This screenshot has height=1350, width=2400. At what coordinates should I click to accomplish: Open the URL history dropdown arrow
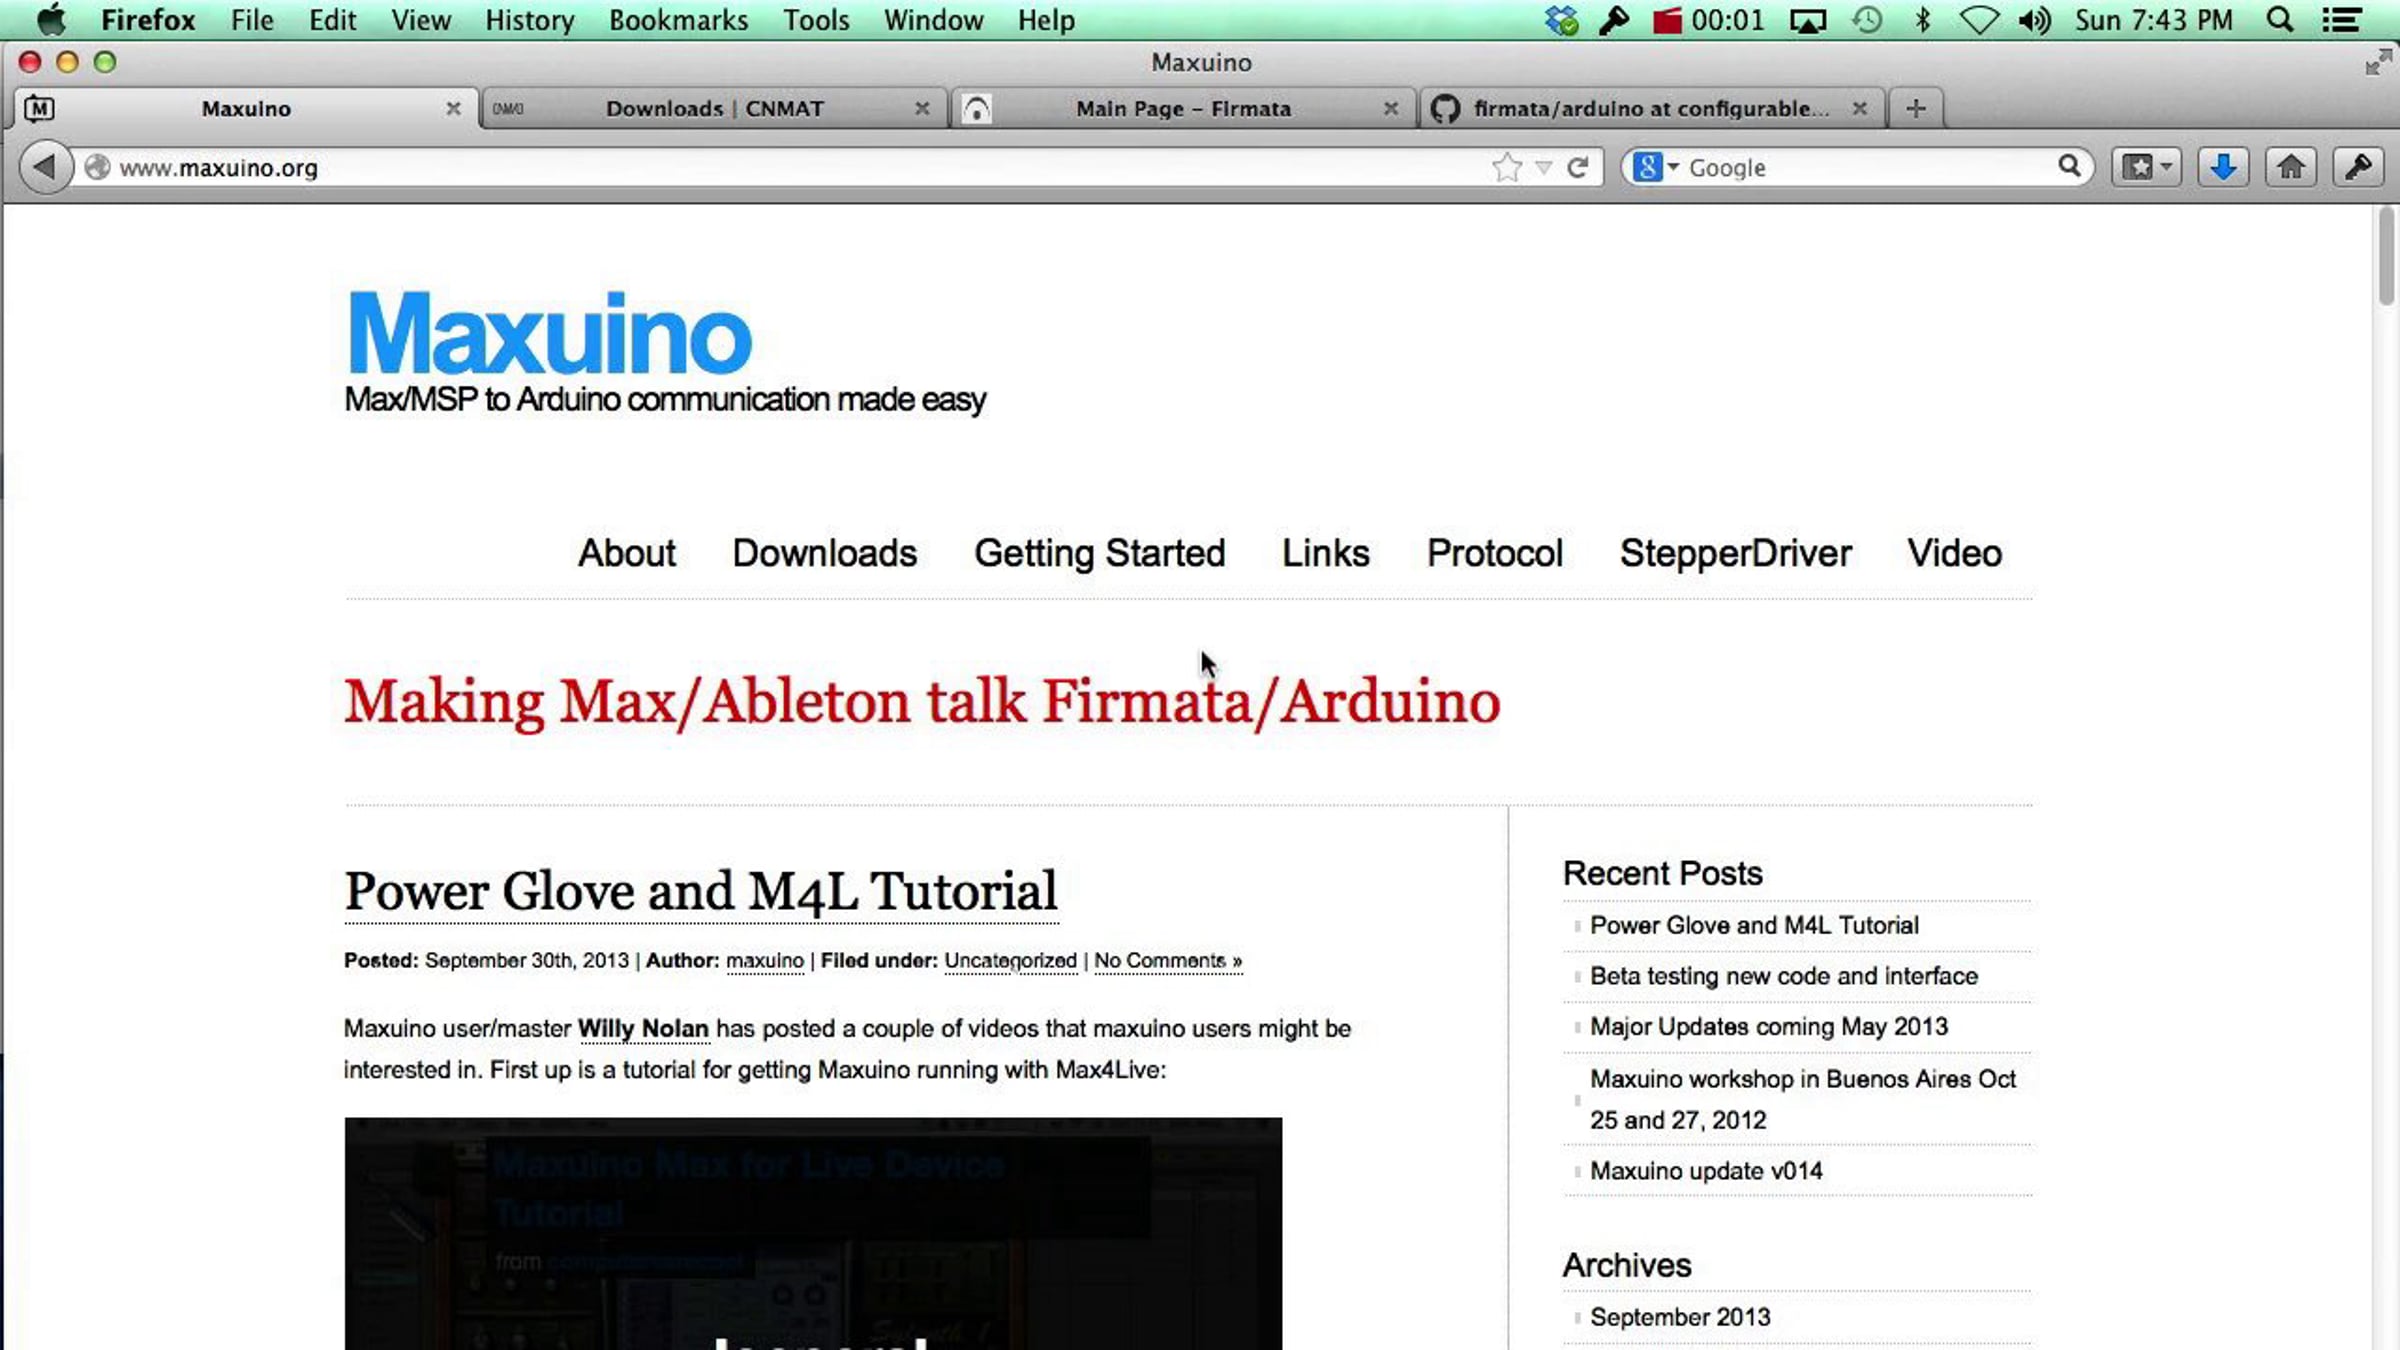click(1543, 167)
